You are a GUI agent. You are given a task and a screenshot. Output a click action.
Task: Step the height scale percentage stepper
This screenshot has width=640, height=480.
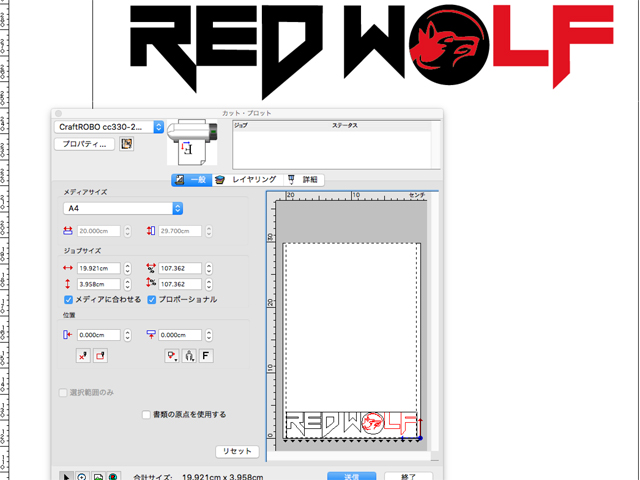click(209, 284)
